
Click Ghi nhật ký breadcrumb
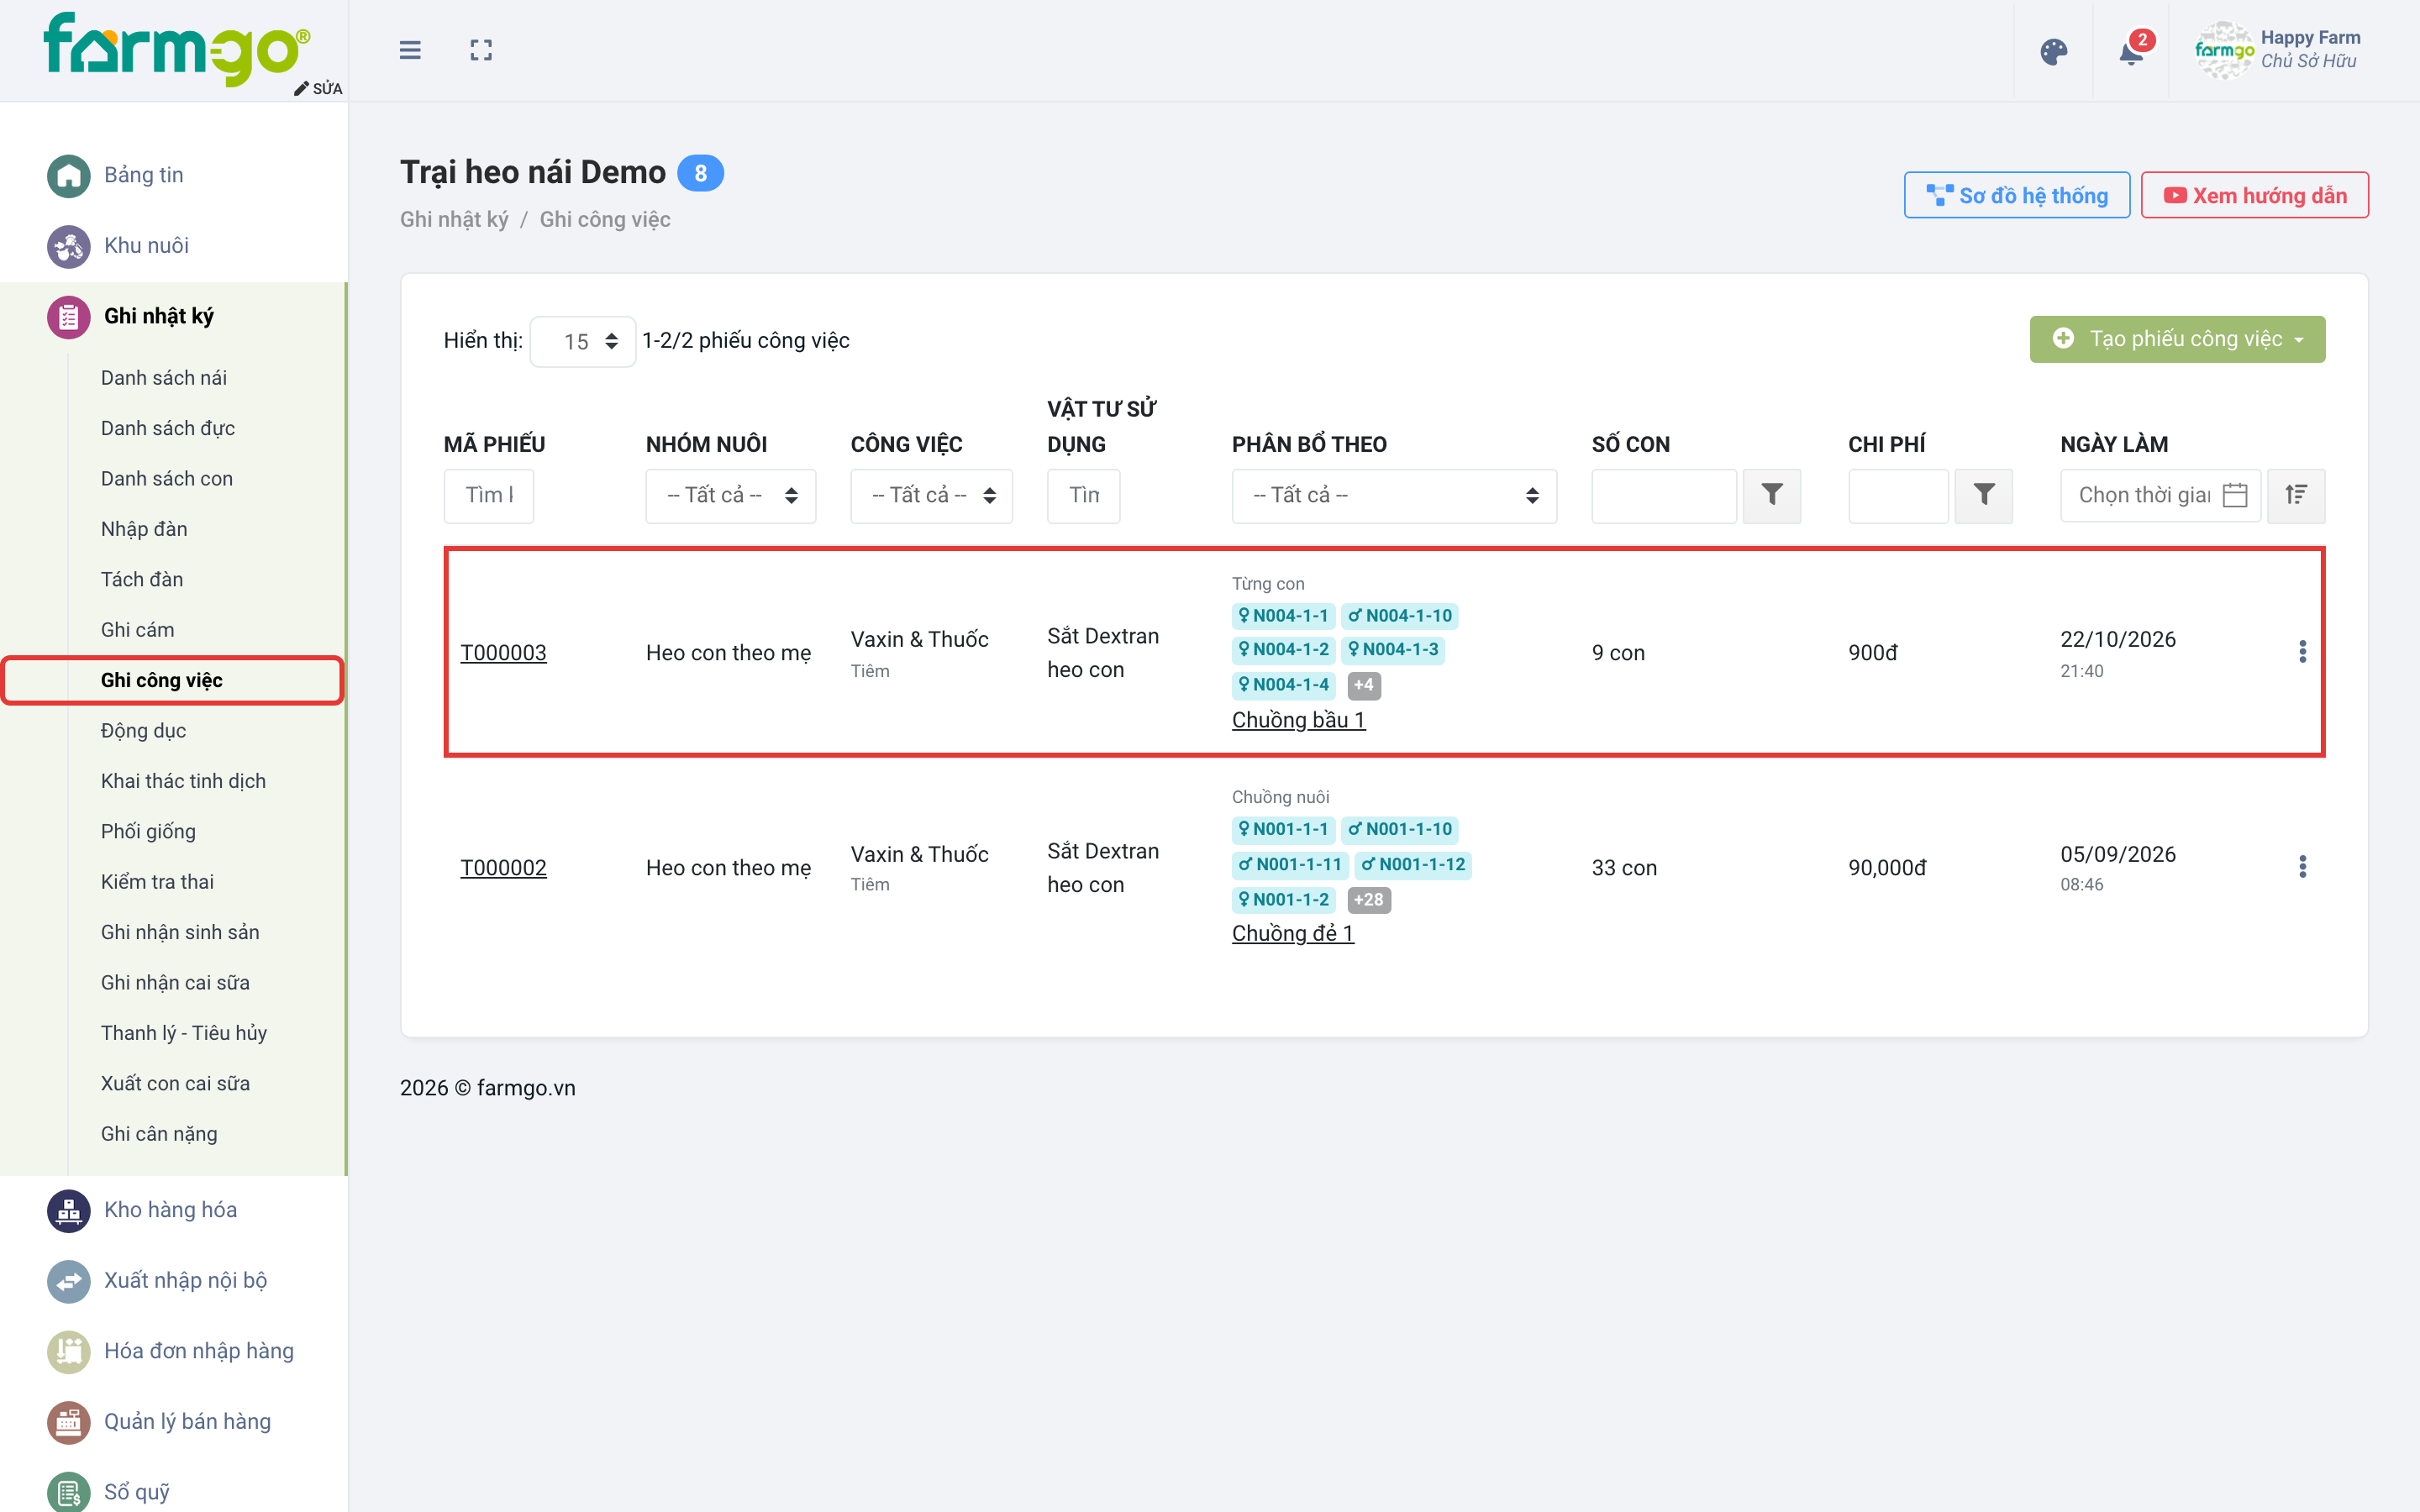click(x=454, y=220)
